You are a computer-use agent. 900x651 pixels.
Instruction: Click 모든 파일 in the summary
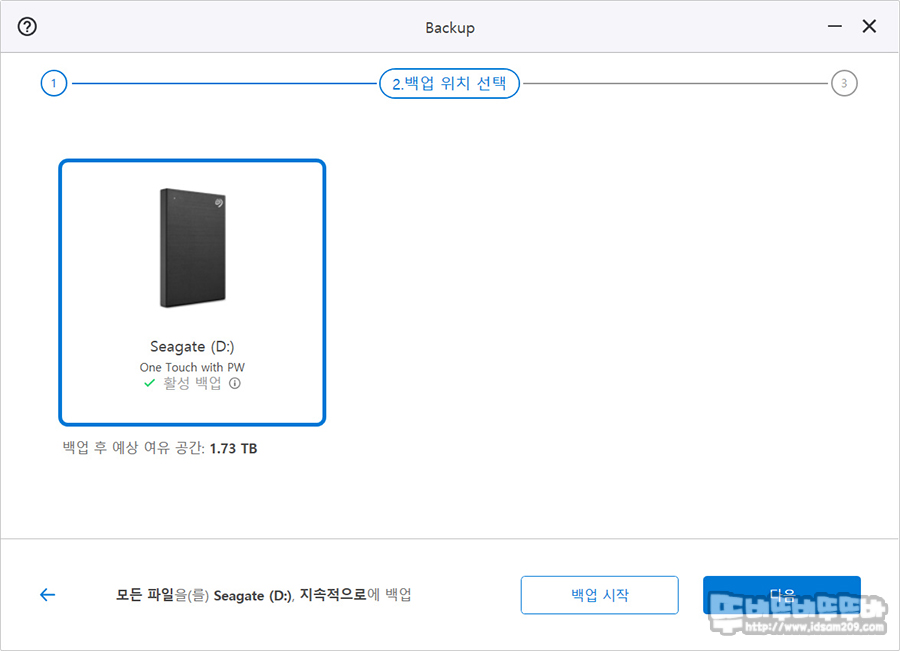point(145,595)
